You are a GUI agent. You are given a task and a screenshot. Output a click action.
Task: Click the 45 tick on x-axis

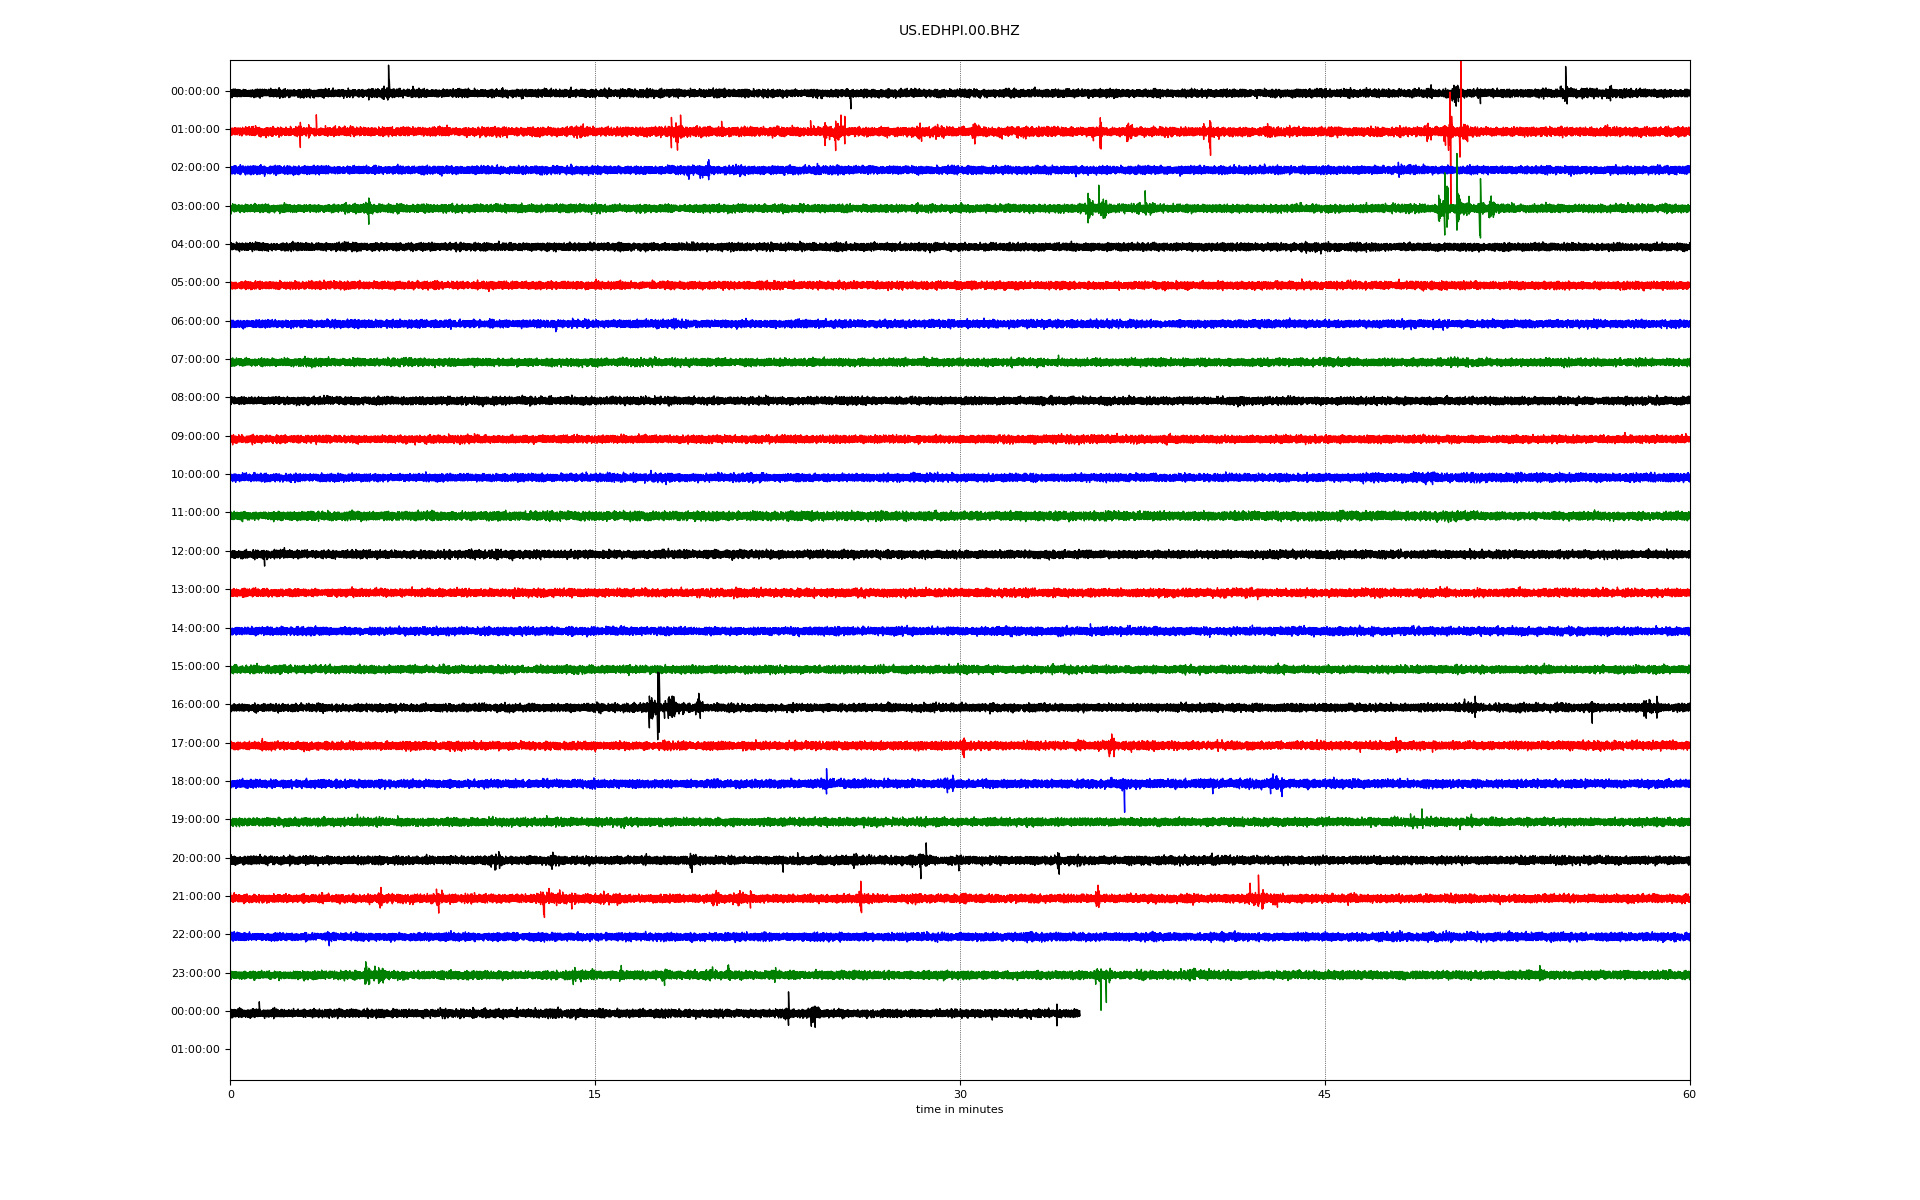tap(1325, 1095)
